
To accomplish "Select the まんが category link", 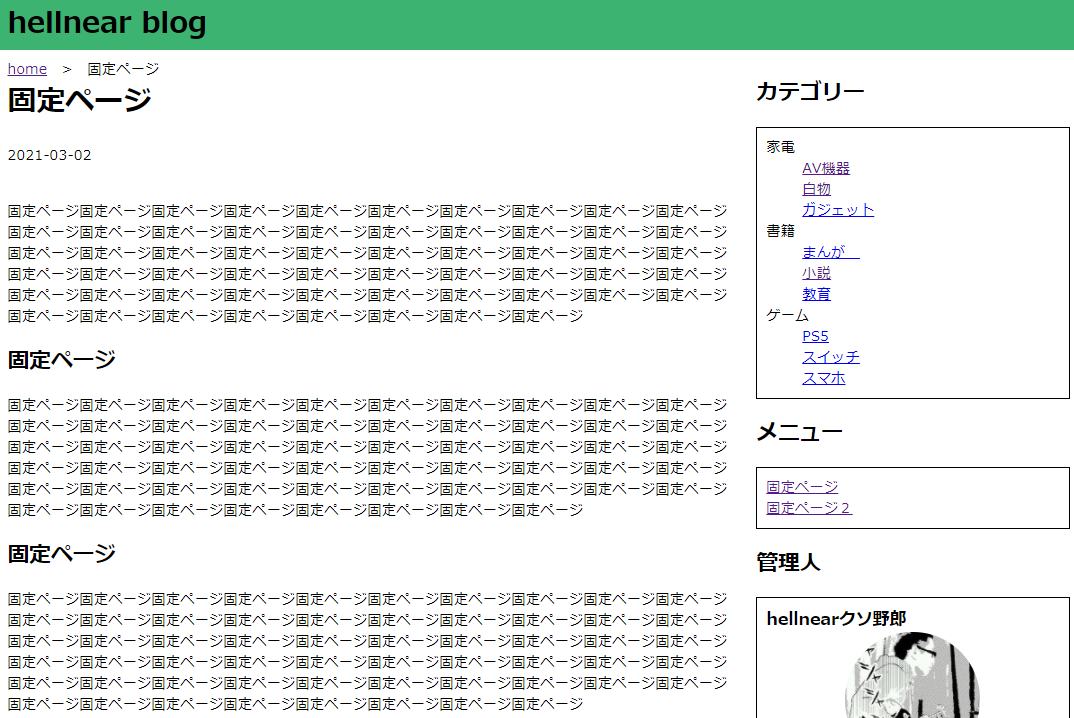I will pyautogui.click(x=830, y=252).
